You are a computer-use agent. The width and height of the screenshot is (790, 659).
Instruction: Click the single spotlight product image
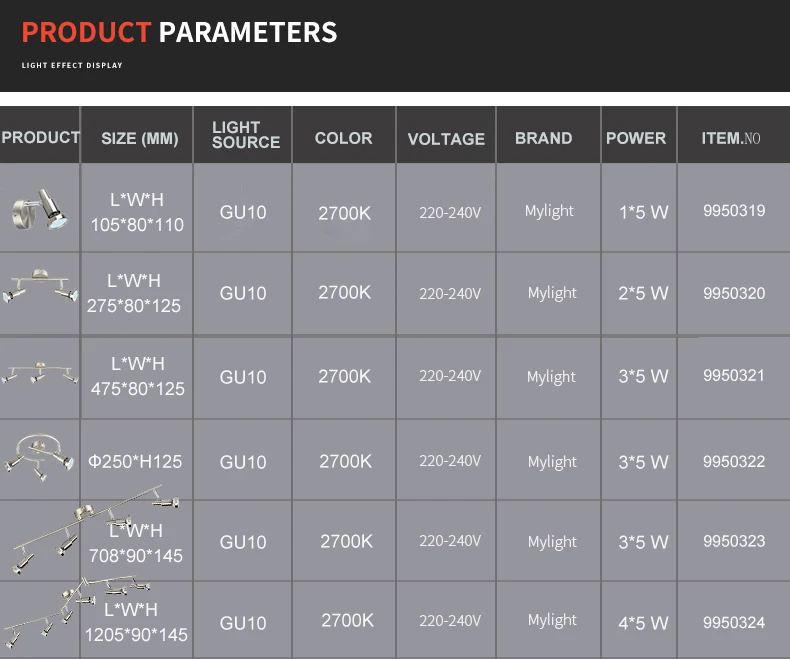(x=39, y=210)
